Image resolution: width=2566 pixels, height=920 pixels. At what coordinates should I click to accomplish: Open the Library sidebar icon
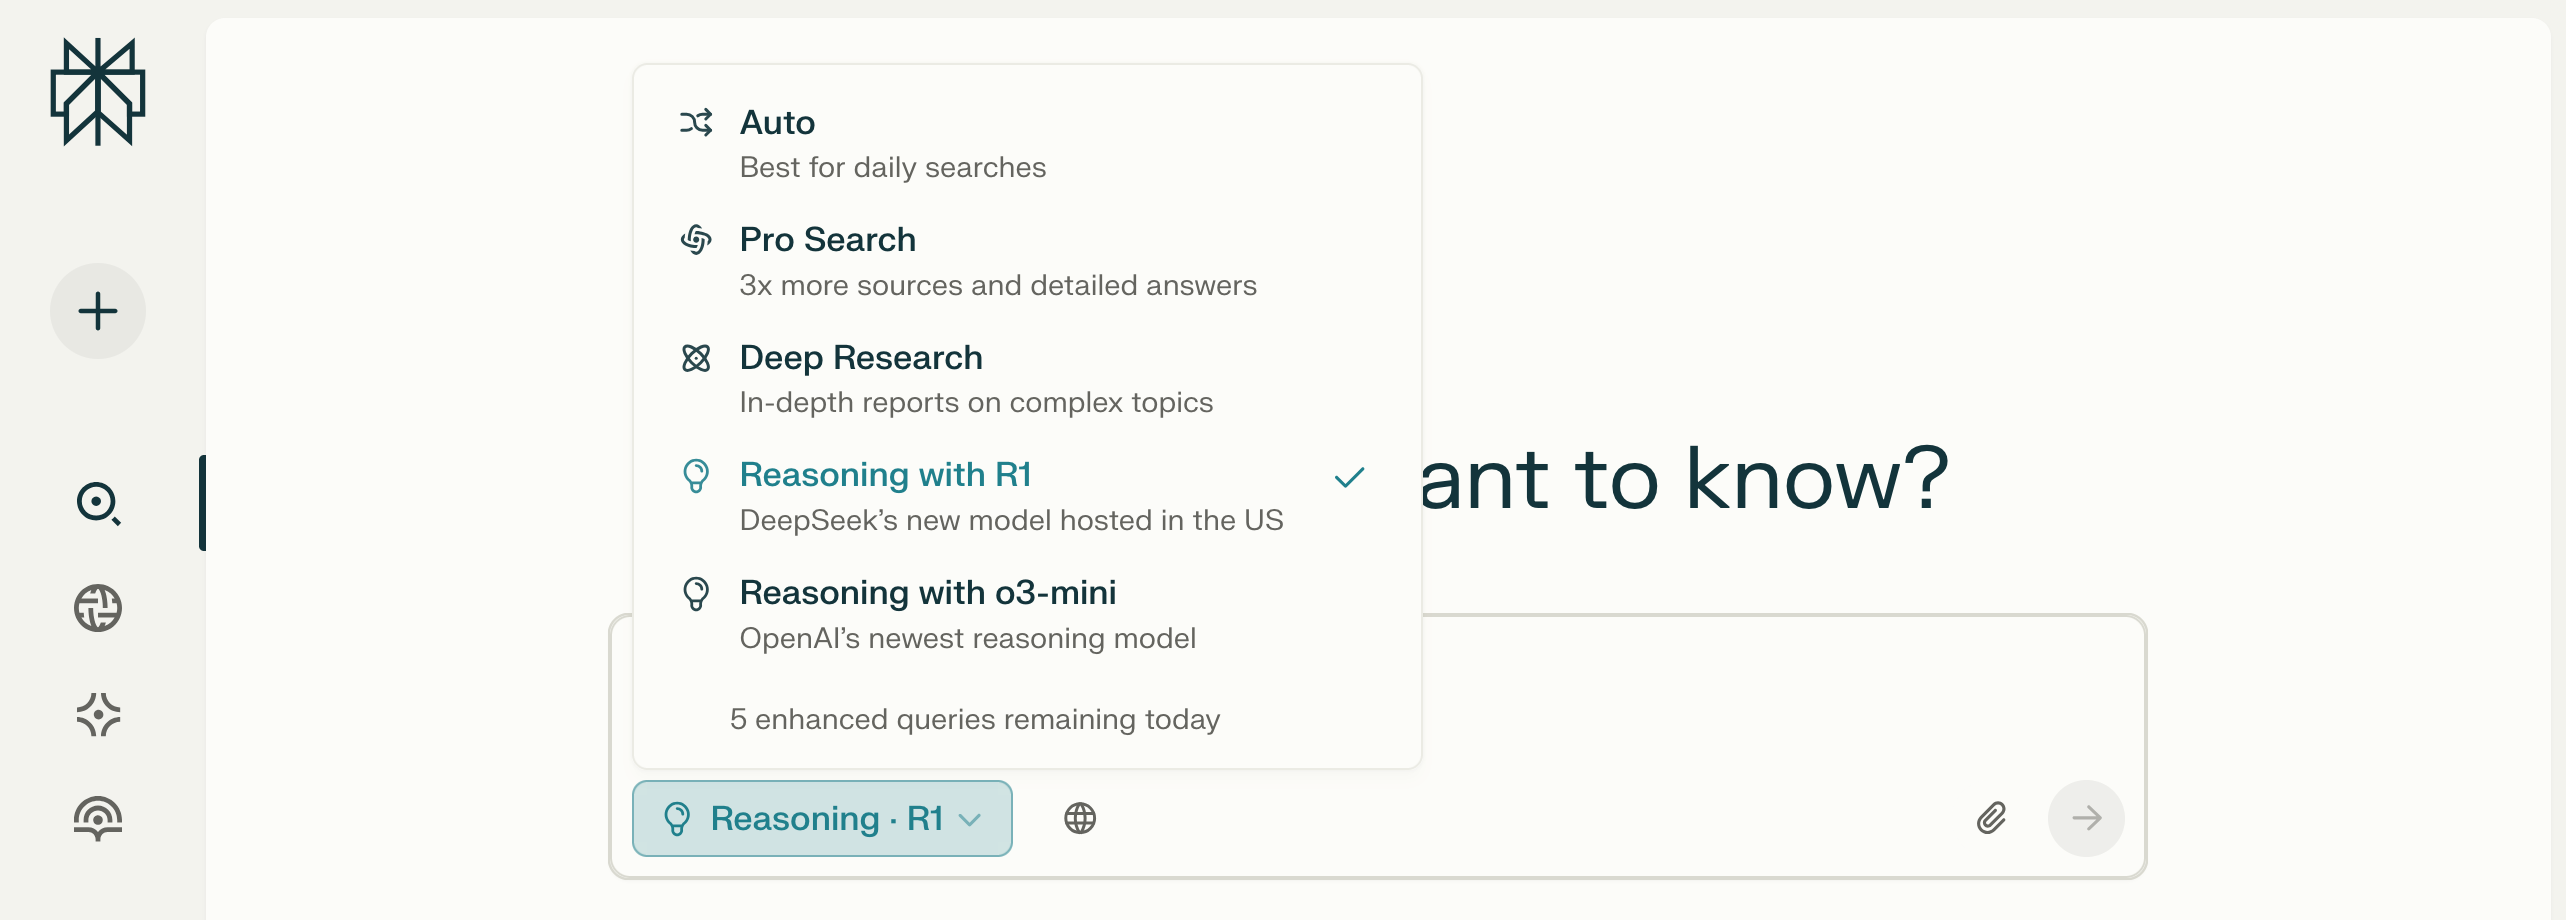(x=98, y=819)
